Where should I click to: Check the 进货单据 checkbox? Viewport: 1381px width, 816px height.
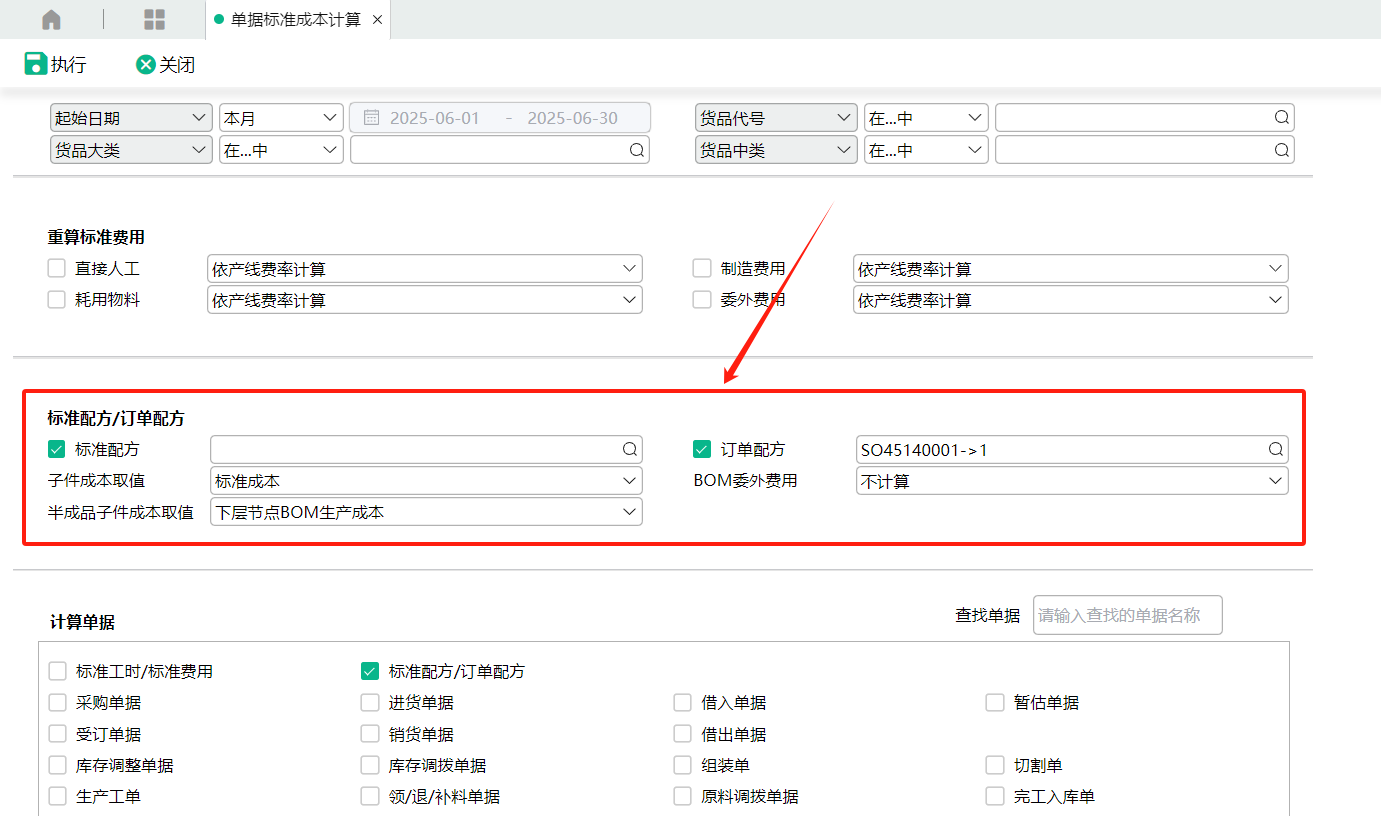[x=370, y=702]
